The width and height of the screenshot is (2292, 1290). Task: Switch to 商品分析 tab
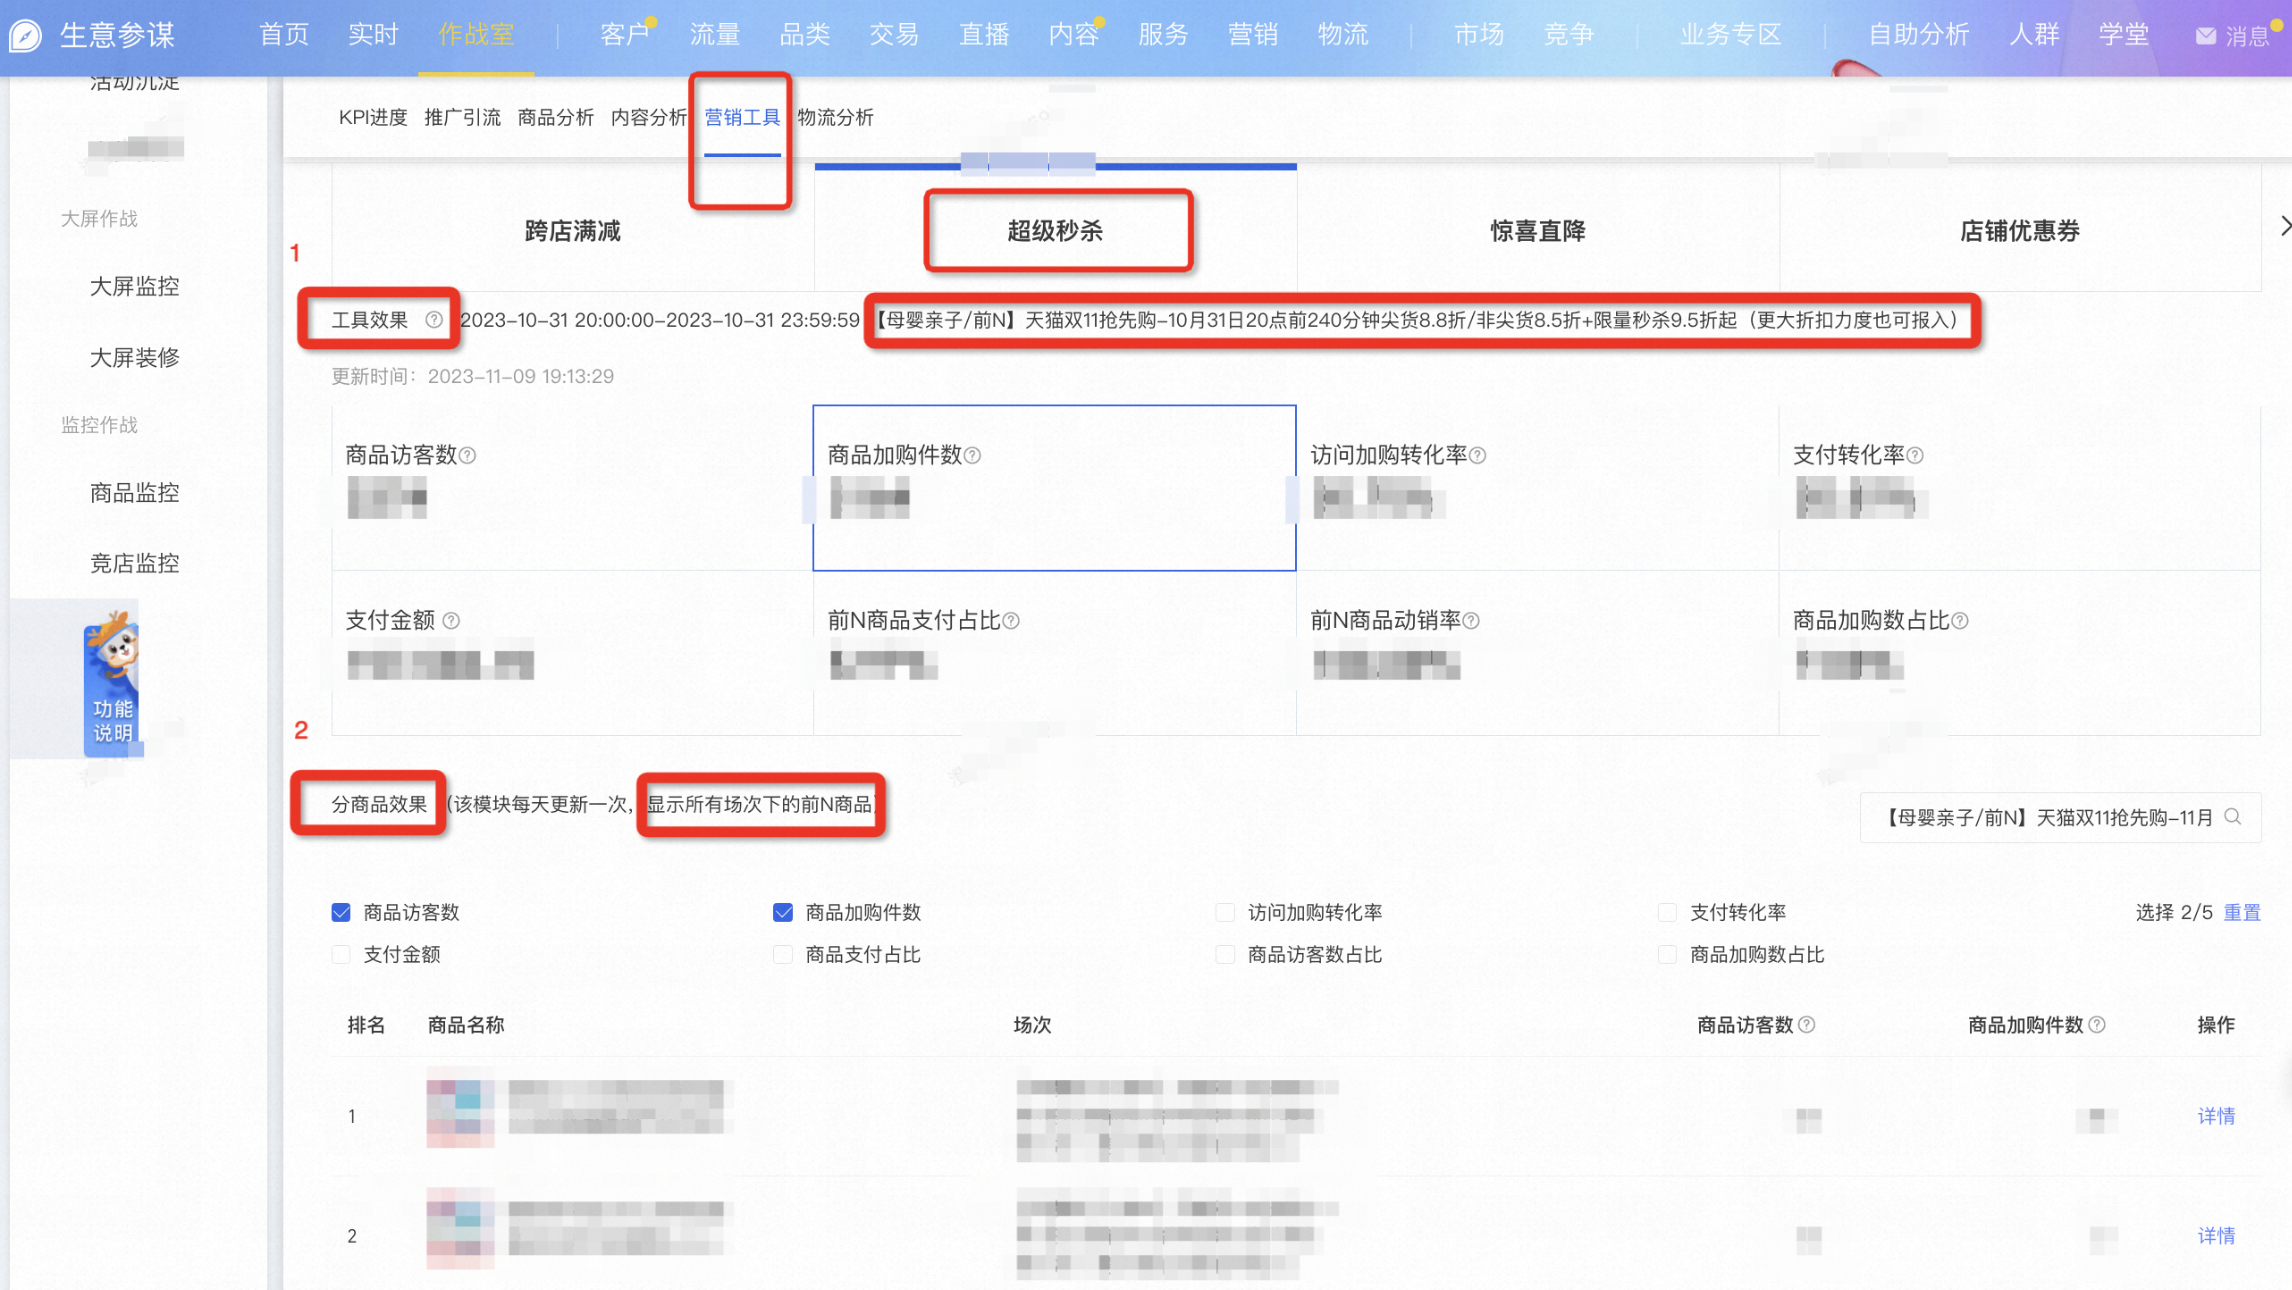pyautogui.click(x=556, y=118)
